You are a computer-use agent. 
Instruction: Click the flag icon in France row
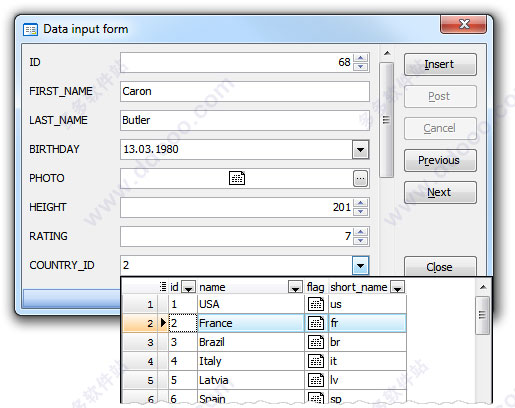click(x=316, y=323)
